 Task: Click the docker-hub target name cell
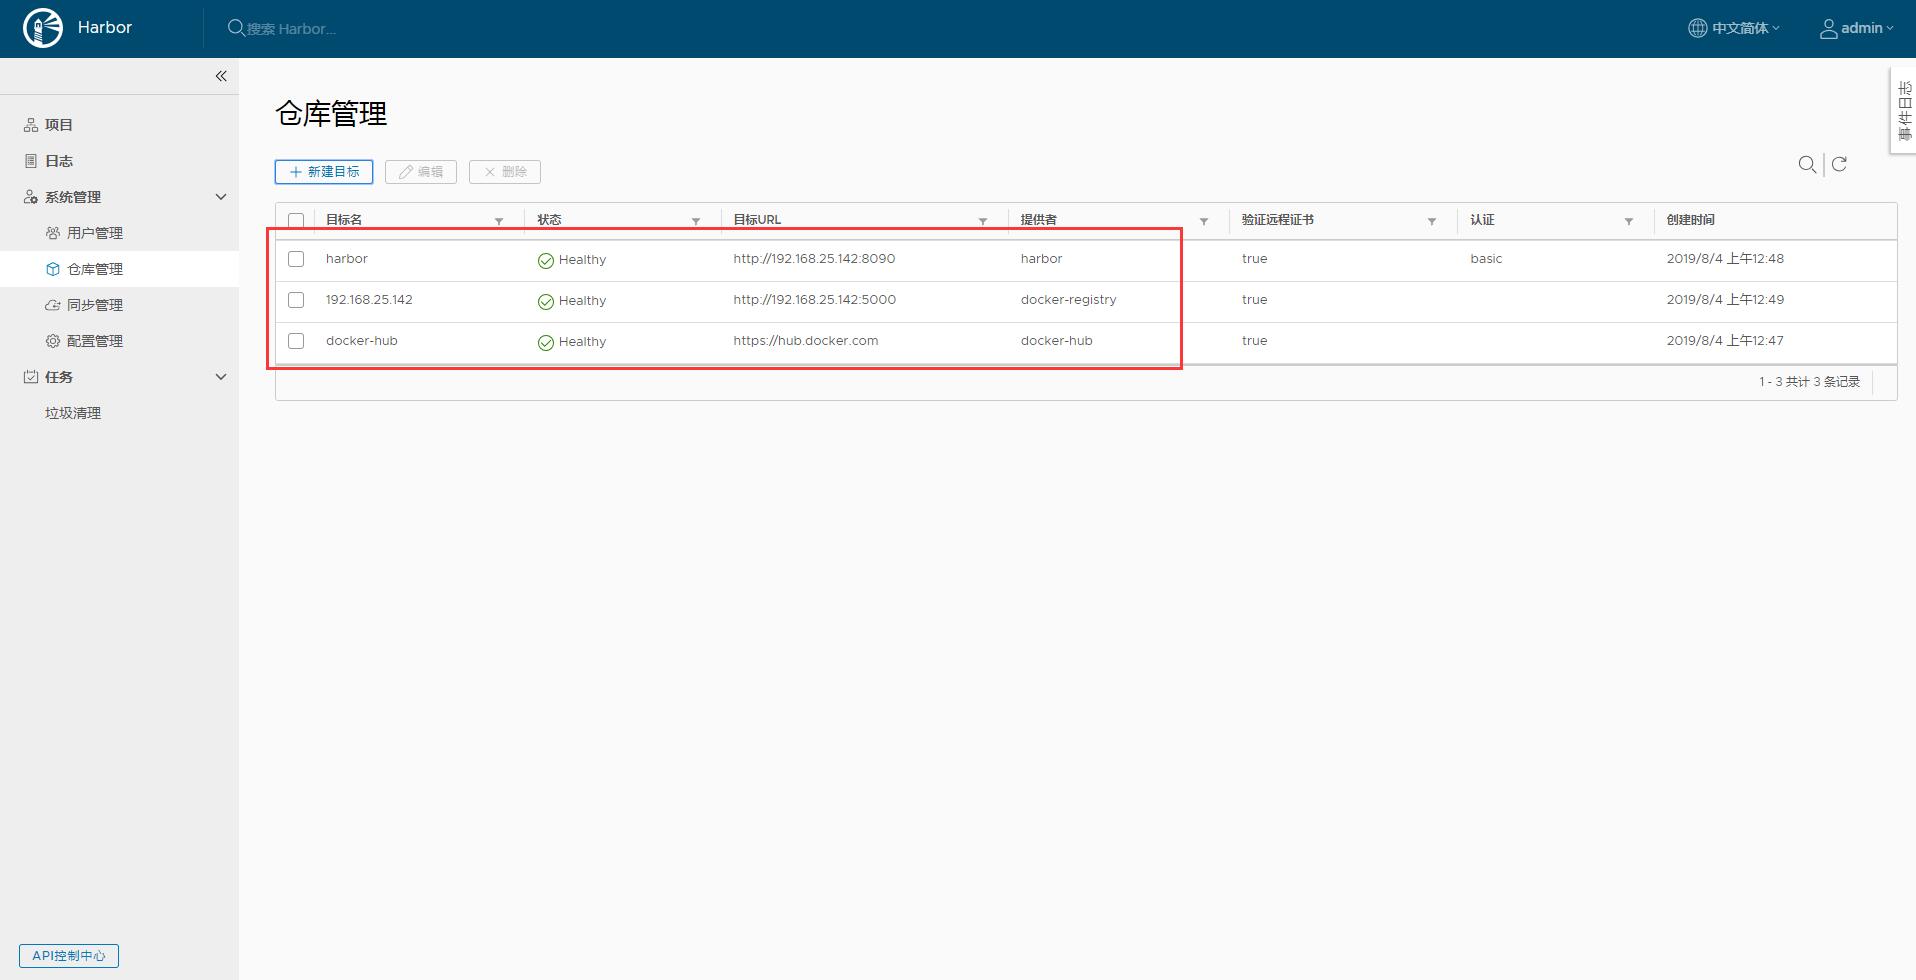362,341
